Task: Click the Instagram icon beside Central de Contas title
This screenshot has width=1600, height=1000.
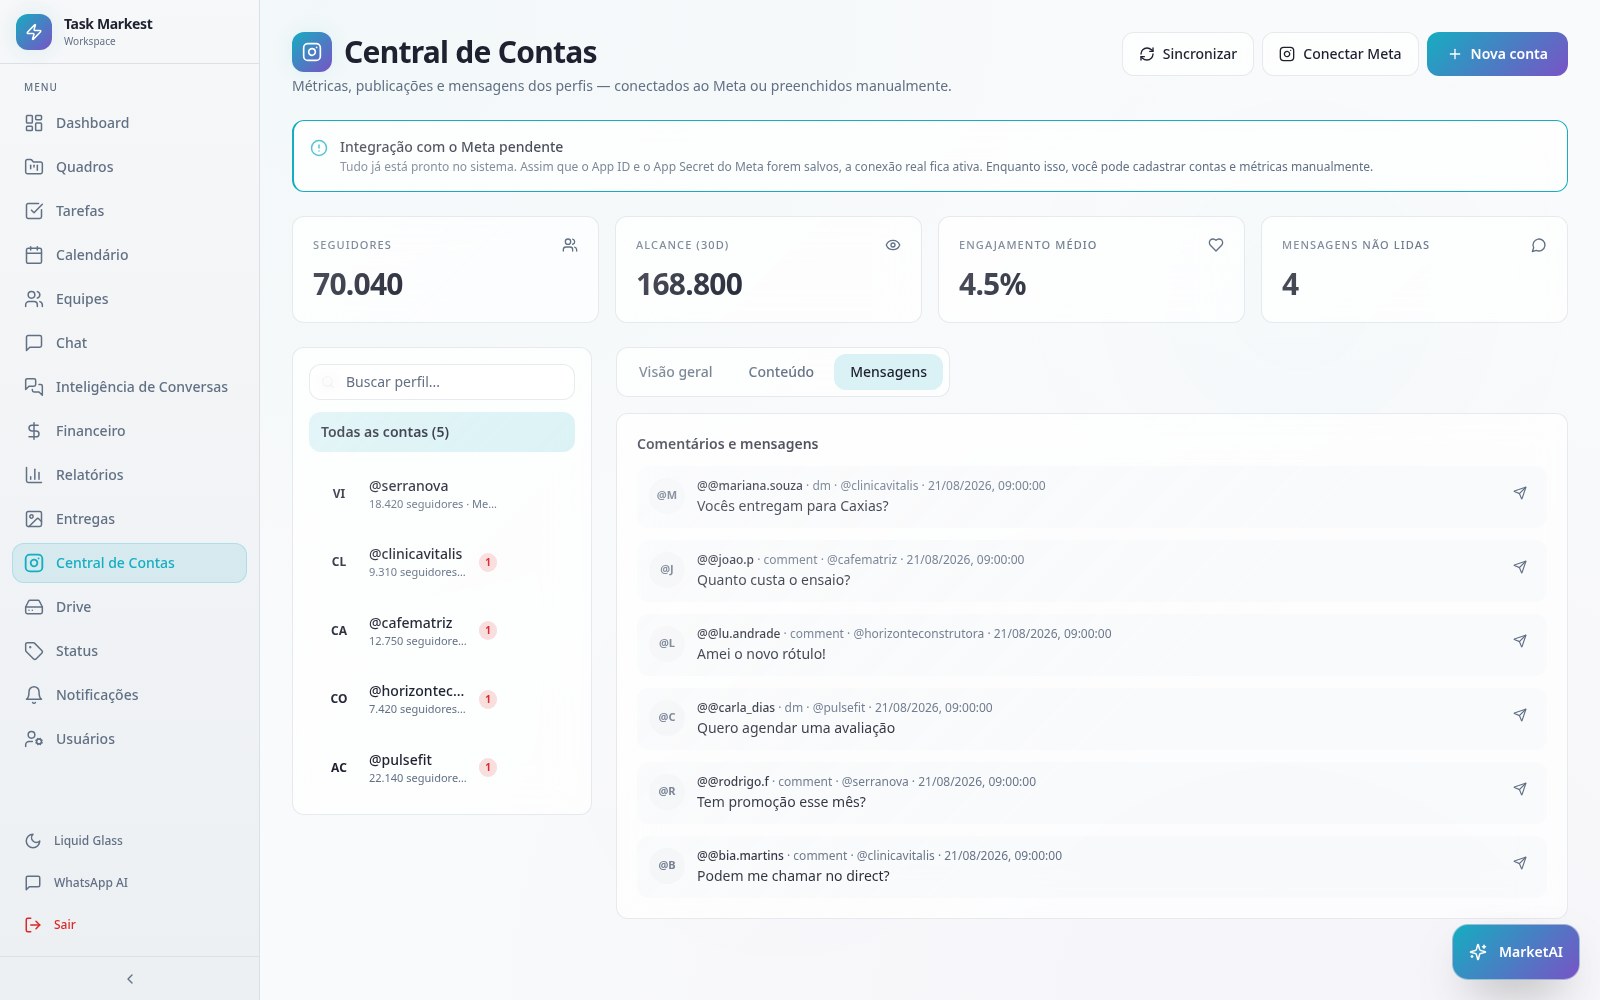Action: point(312,52)
